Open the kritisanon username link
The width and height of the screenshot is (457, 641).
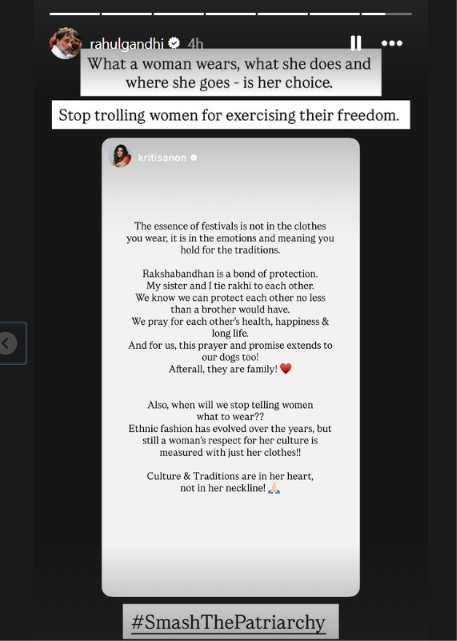pos(162,157)
